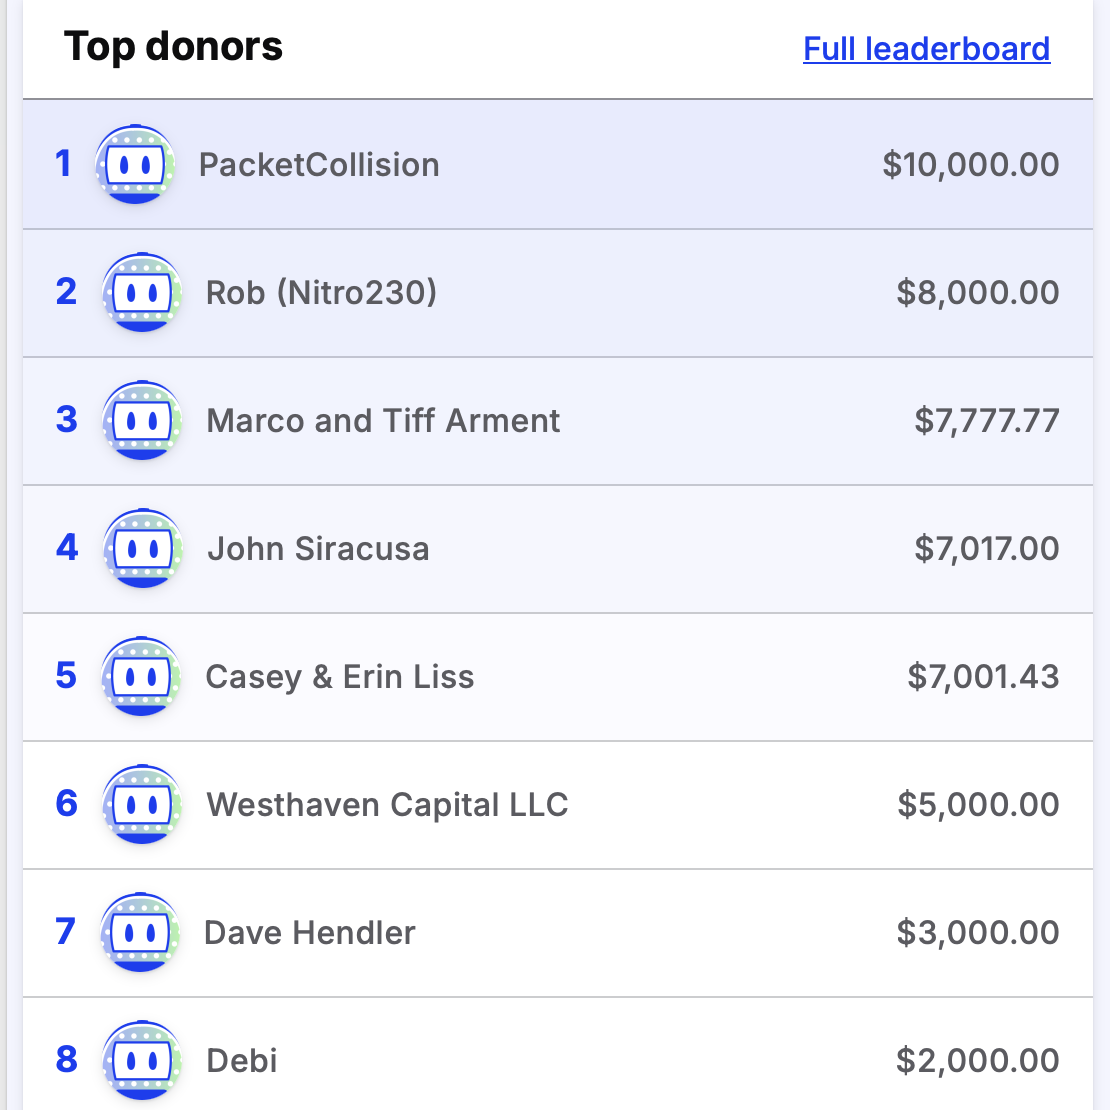Image resolution: width=1110 pixels, height=1110 pixels.
Task: Click Debi's avatar icon
Action: pos(142,1060)
